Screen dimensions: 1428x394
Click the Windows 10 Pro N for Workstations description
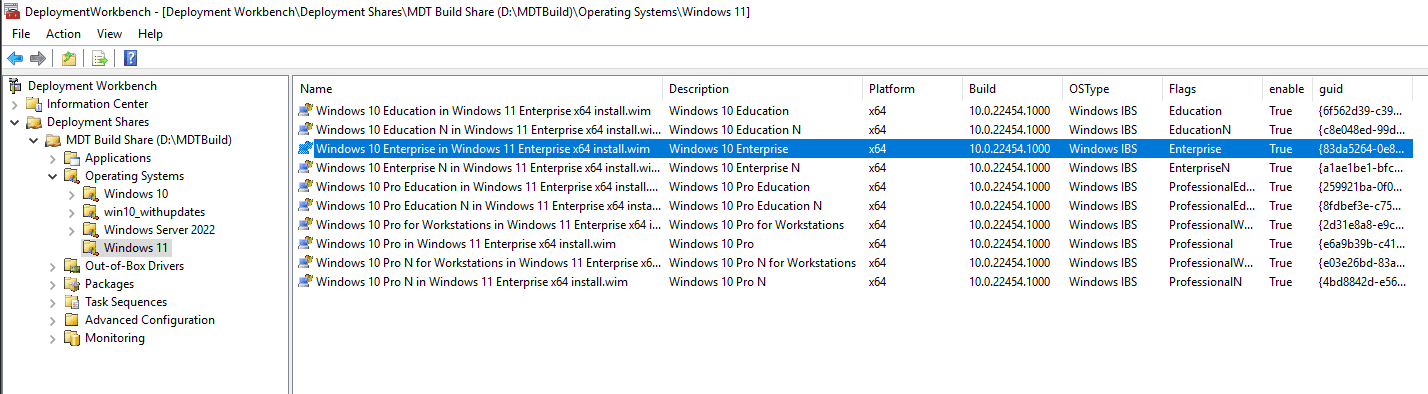(x=762, y=263)
